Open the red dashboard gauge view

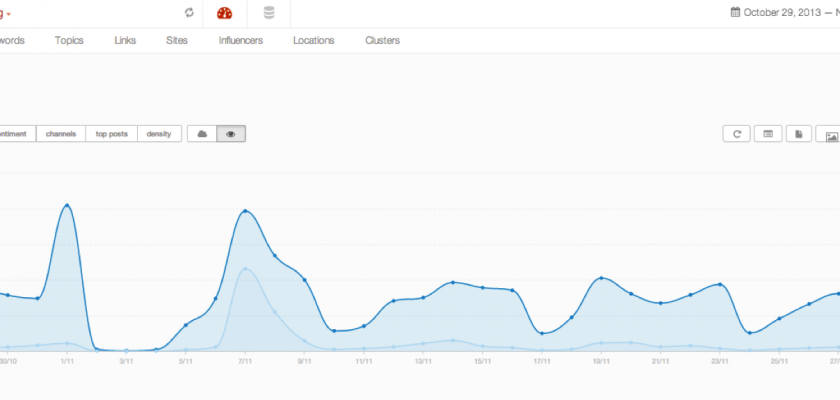click(224, 13)
